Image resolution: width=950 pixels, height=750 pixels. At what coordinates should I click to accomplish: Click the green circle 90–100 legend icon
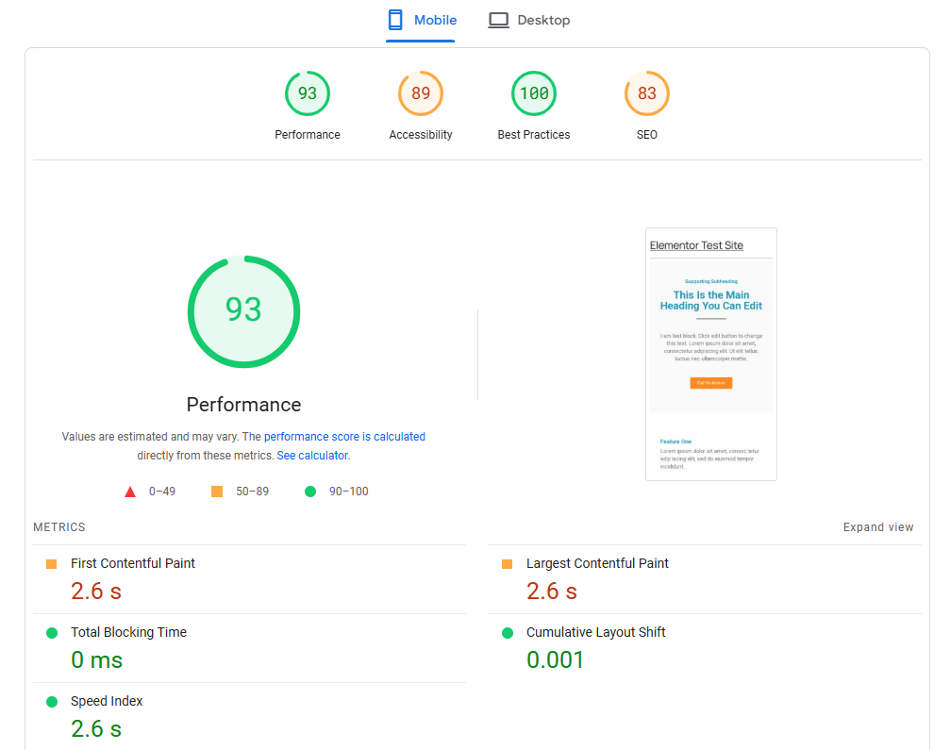[310, 491]
